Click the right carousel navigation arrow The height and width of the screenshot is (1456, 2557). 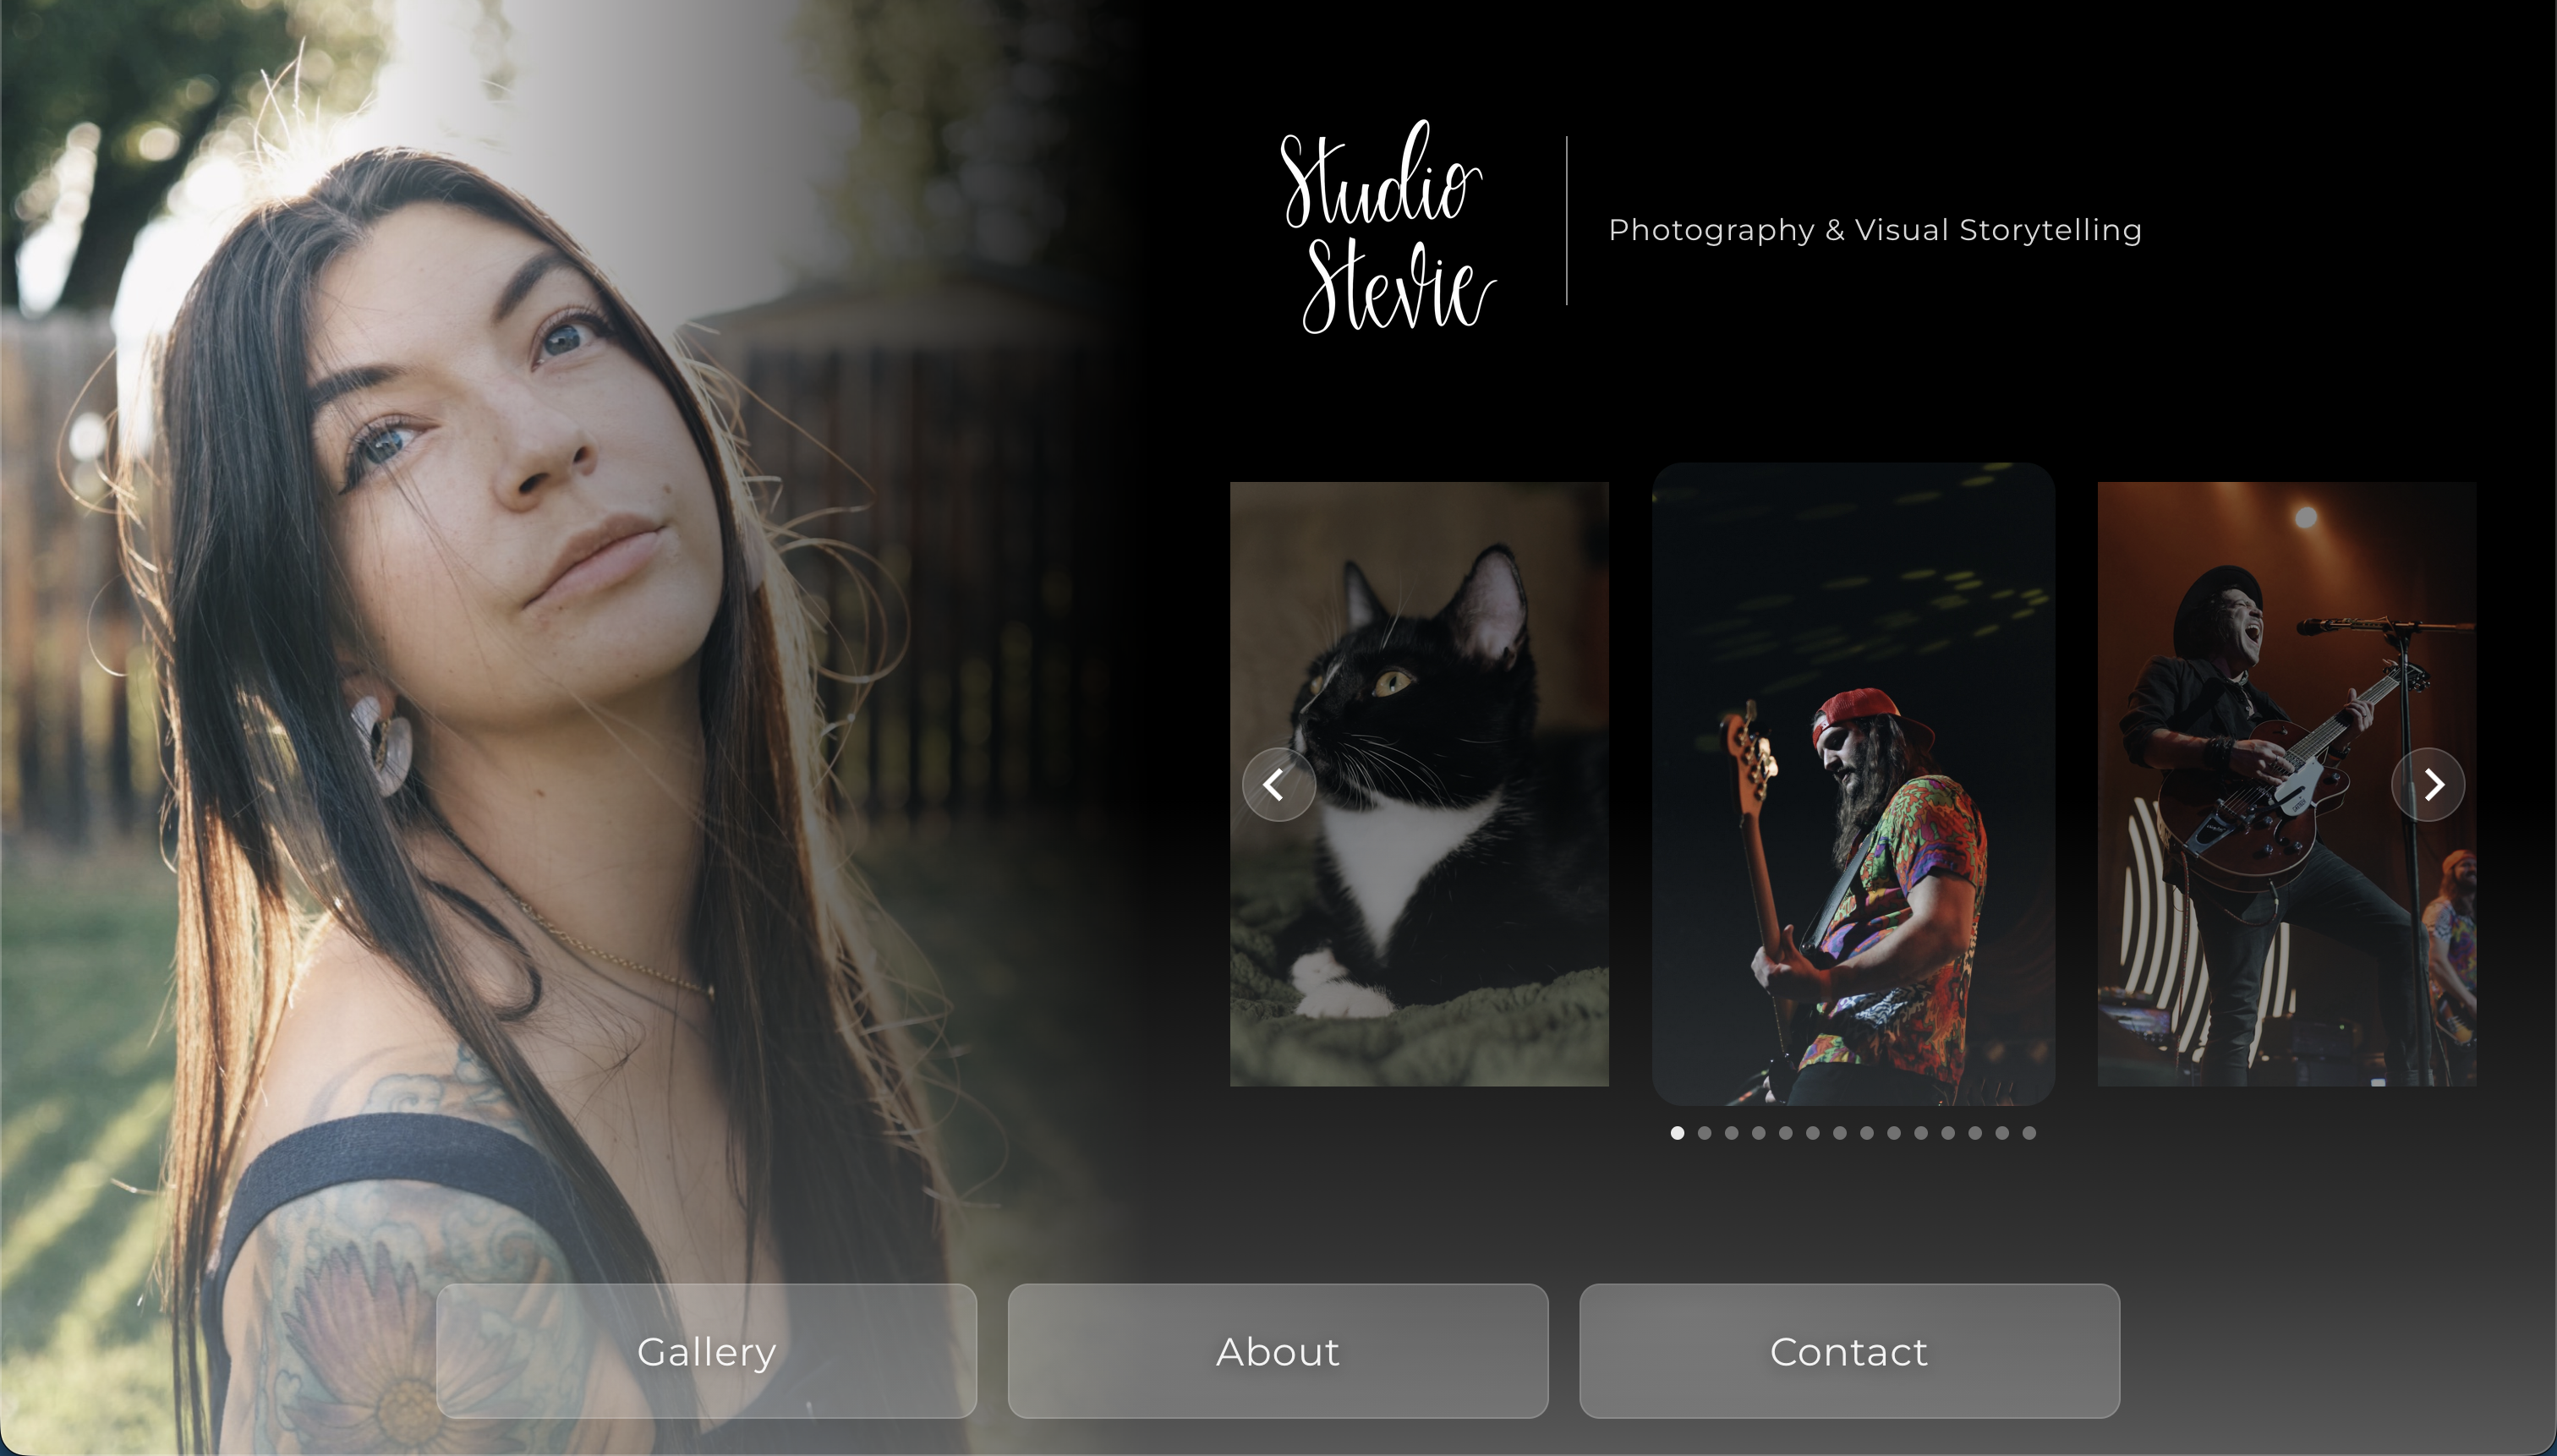pos(2430,784)
